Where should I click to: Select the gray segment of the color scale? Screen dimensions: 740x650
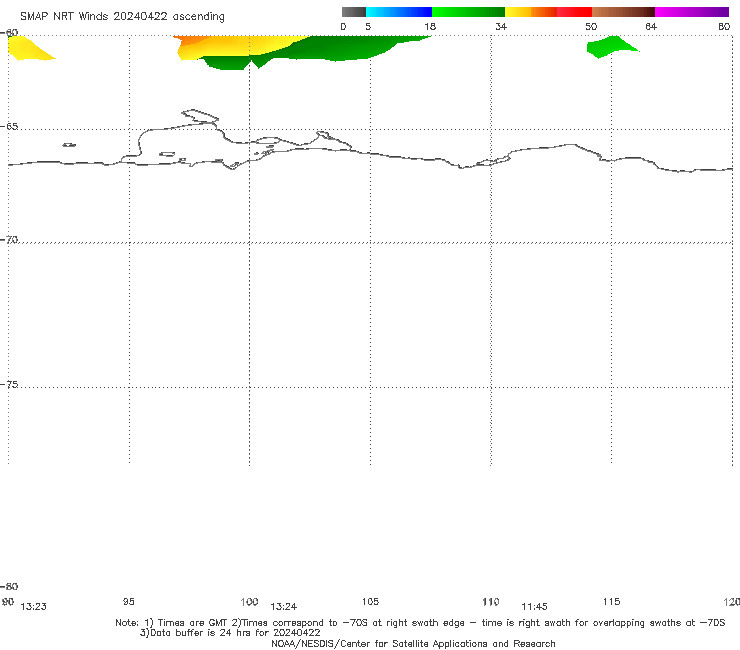tap(354, 12)
